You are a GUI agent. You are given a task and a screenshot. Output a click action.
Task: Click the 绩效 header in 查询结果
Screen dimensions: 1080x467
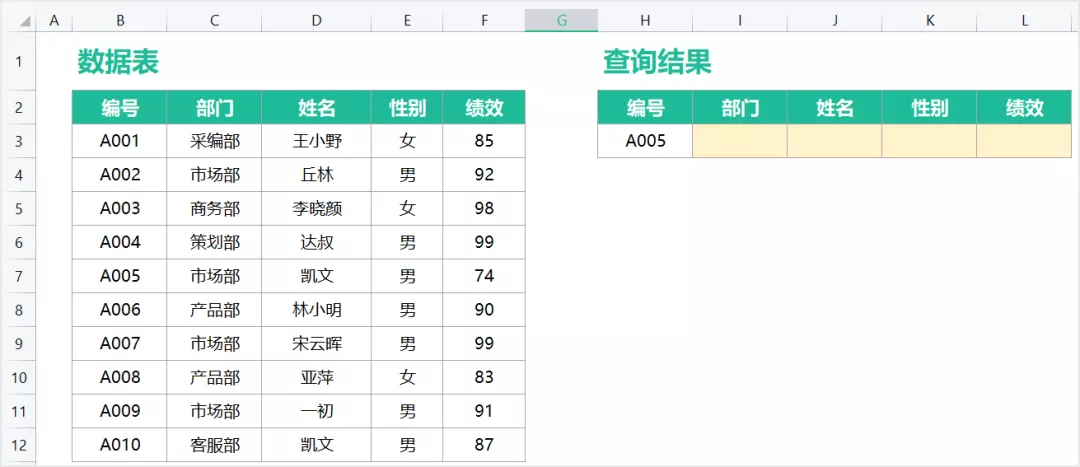[x=1024, y=108]
